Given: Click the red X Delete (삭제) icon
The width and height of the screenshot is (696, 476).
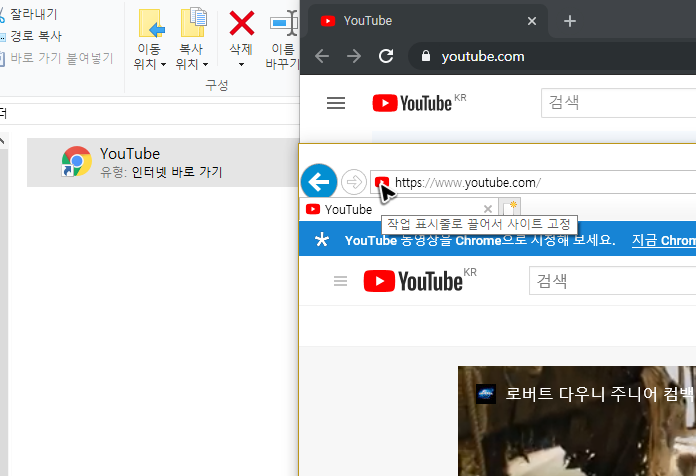Looking at the screenshot, I should point(241,23).
